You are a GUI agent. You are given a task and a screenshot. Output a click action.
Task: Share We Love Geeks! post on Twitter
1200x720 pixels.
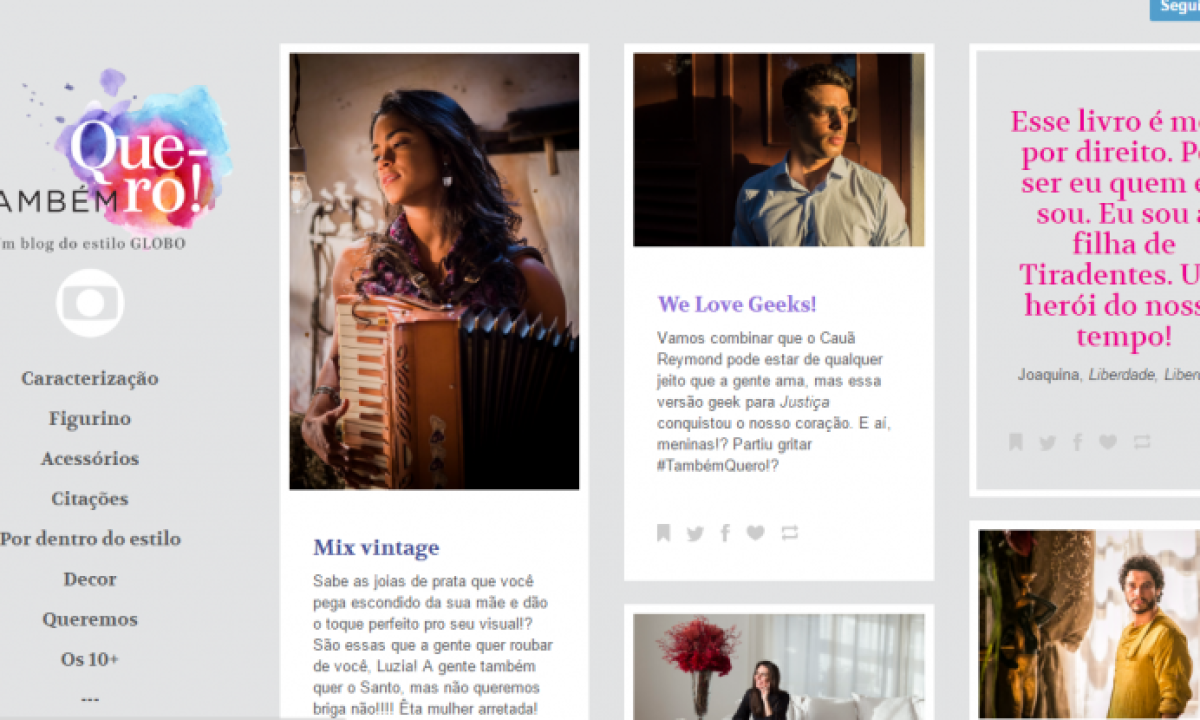695,534
